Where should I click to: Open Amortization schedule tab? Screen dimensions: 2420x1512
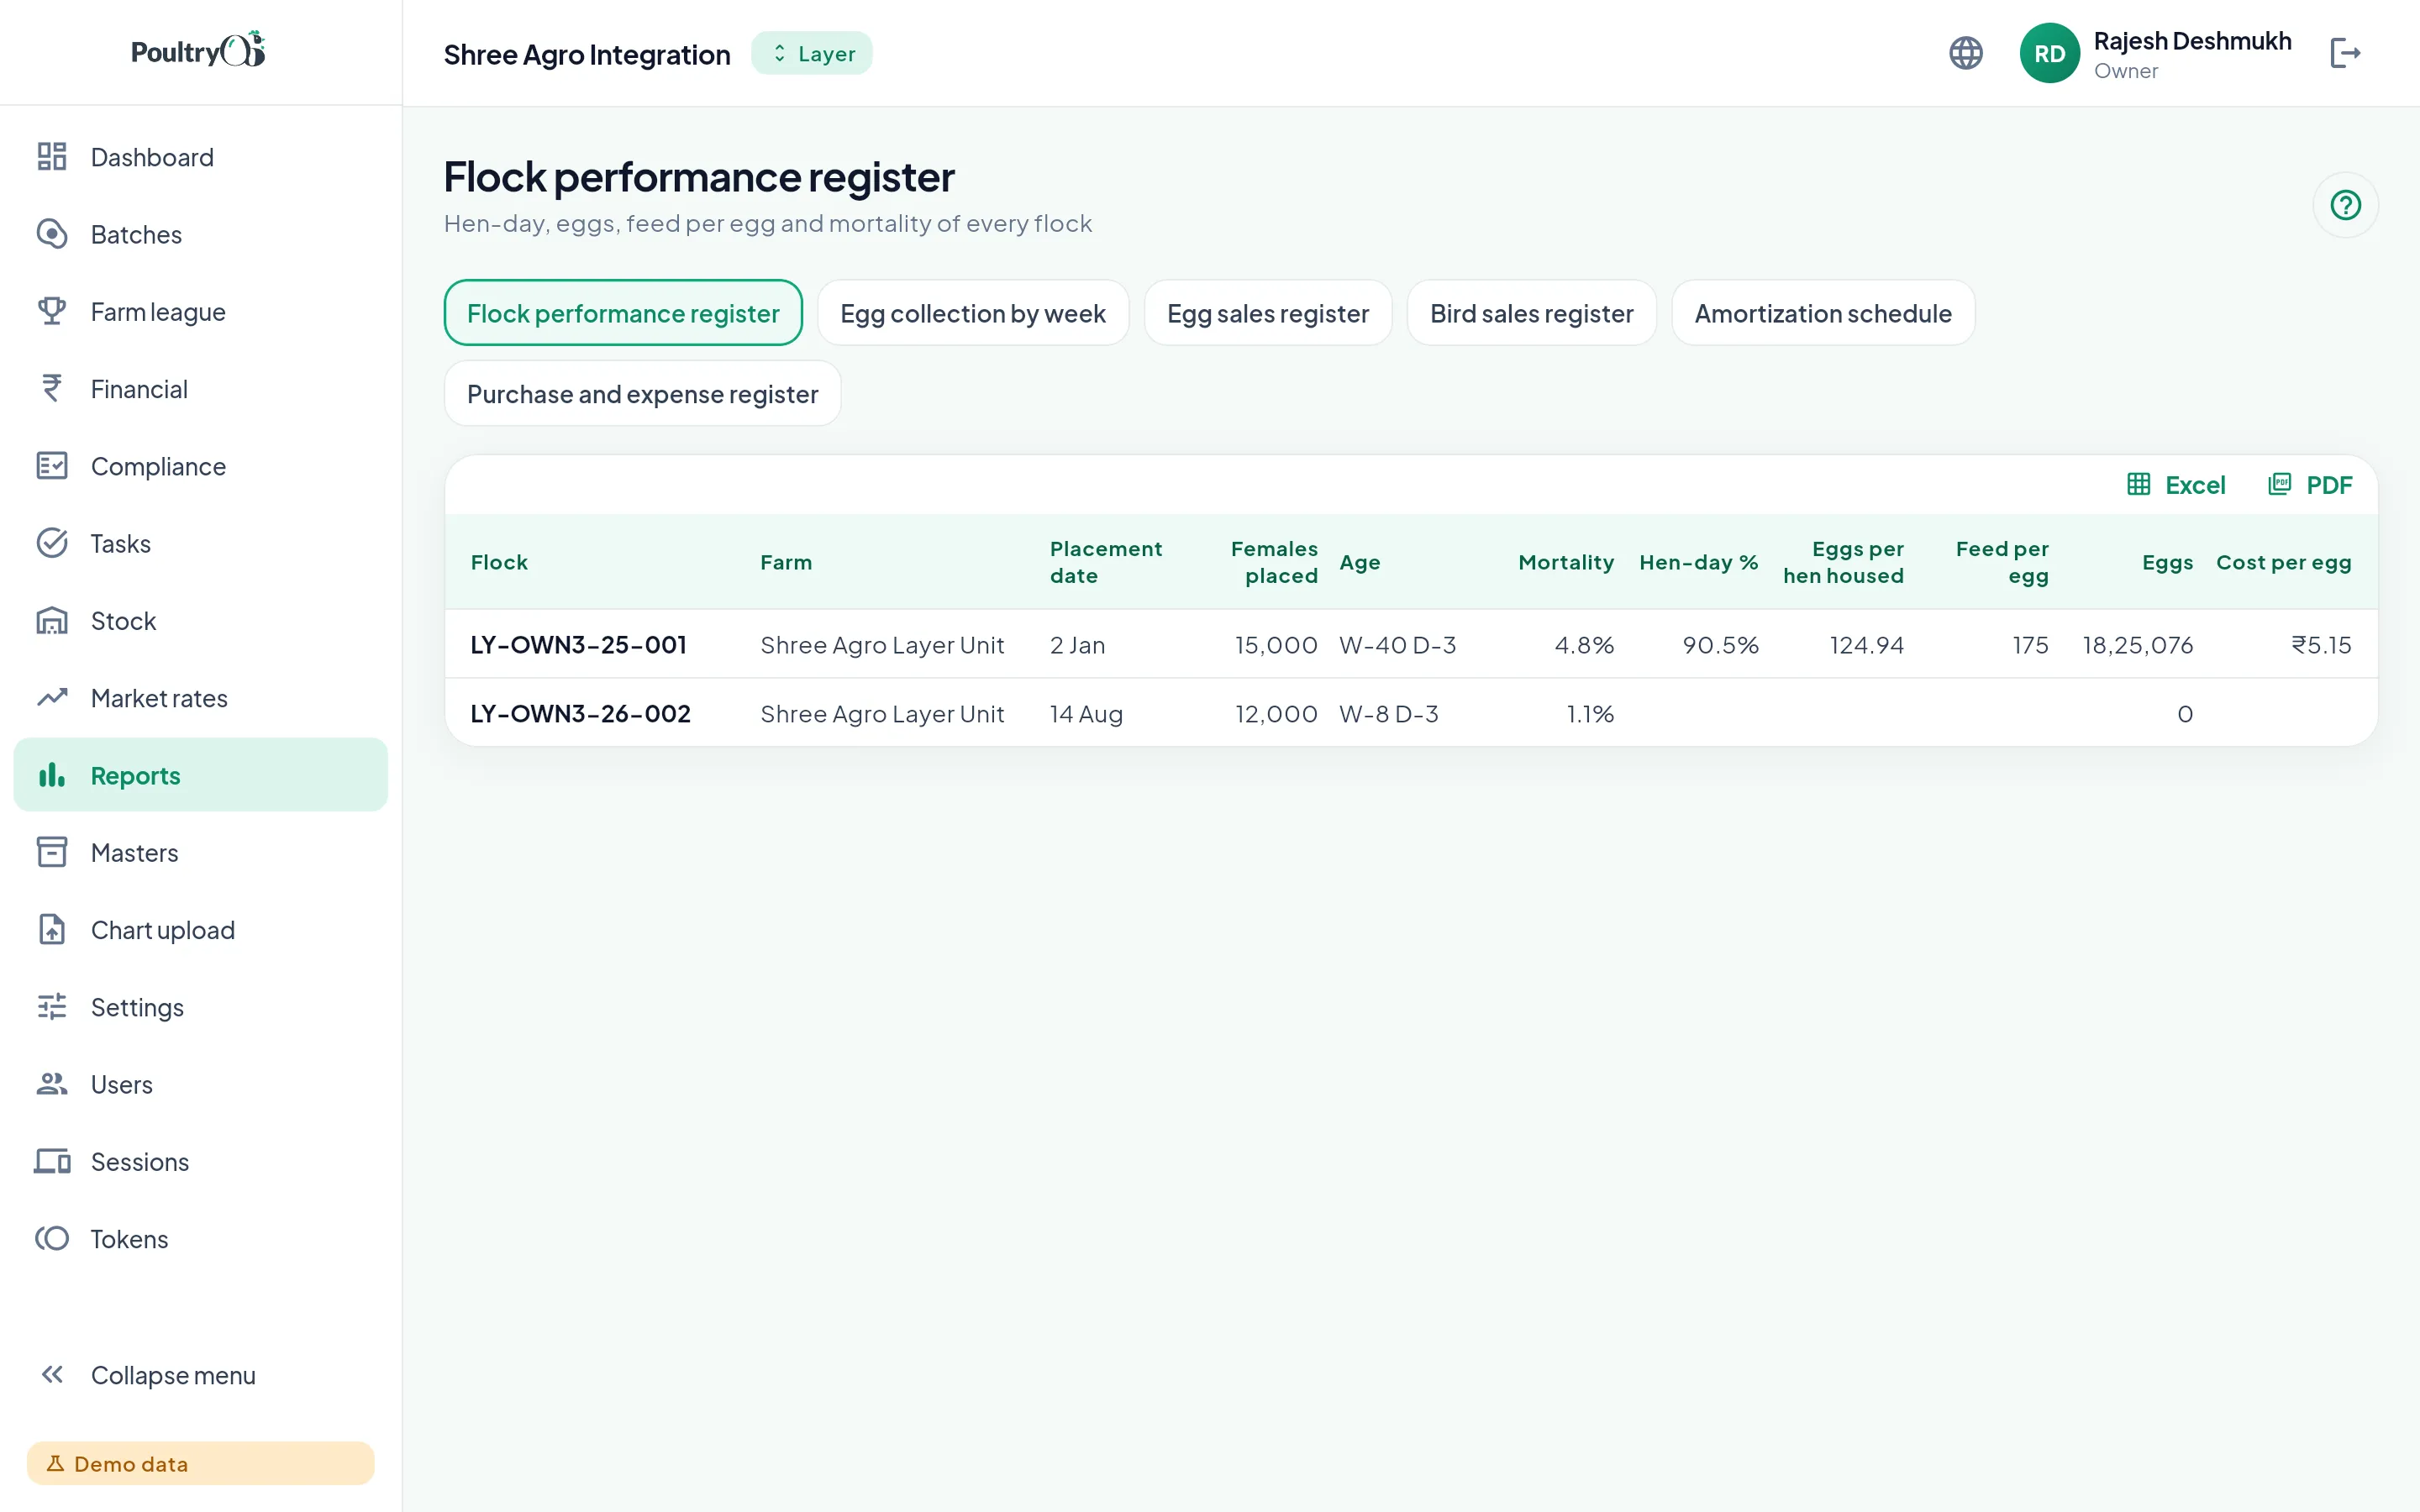(1823, 313)
